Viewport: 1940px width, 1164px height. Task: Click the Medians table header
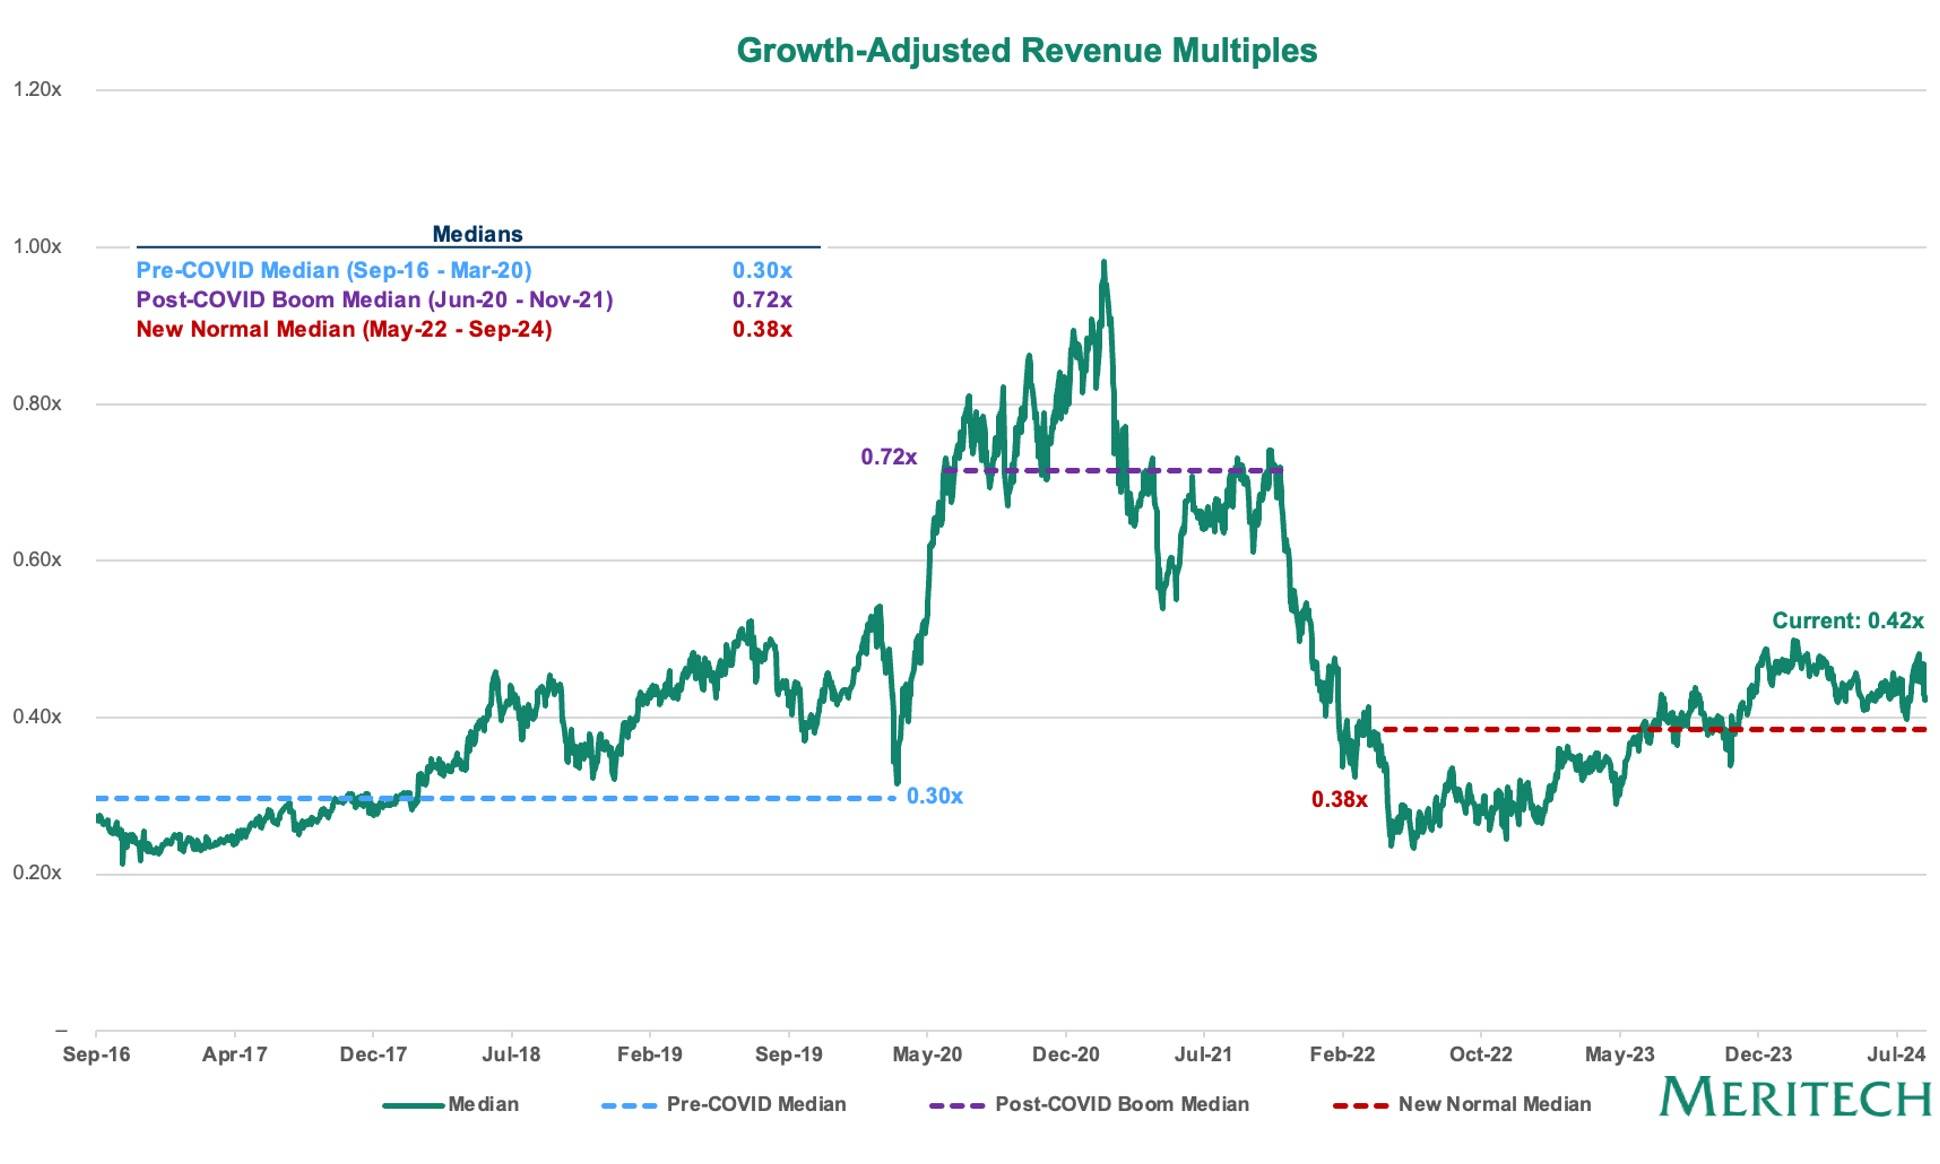point(477,234)
